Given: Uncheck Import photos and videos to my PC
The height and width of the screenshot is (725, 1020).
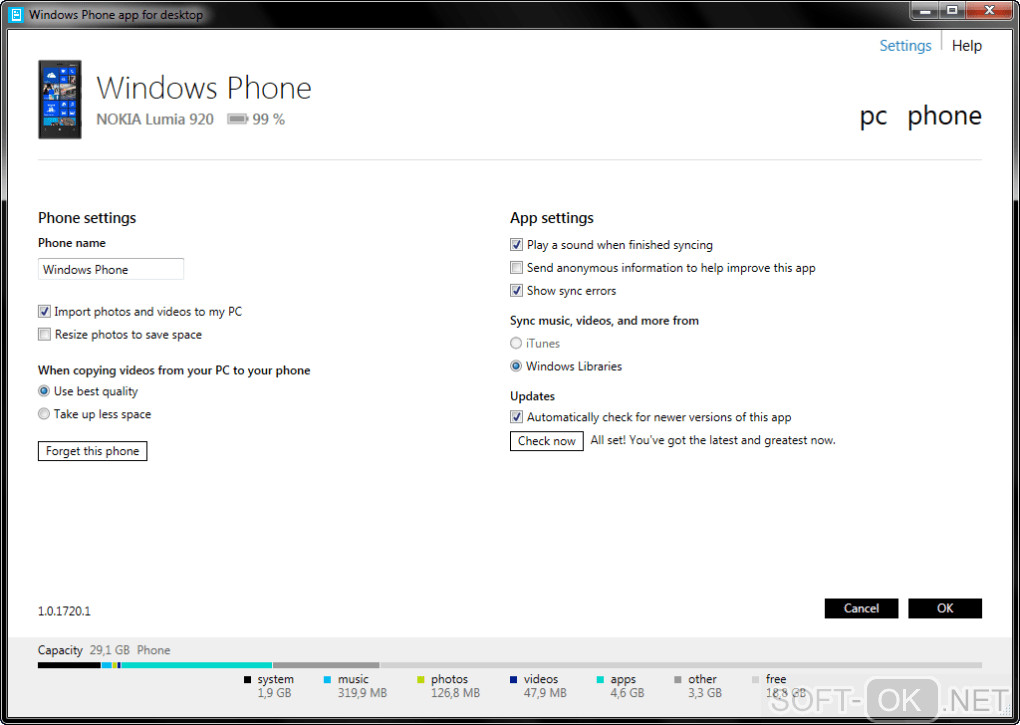Looking at the screenshot, I should pos(44,311).
